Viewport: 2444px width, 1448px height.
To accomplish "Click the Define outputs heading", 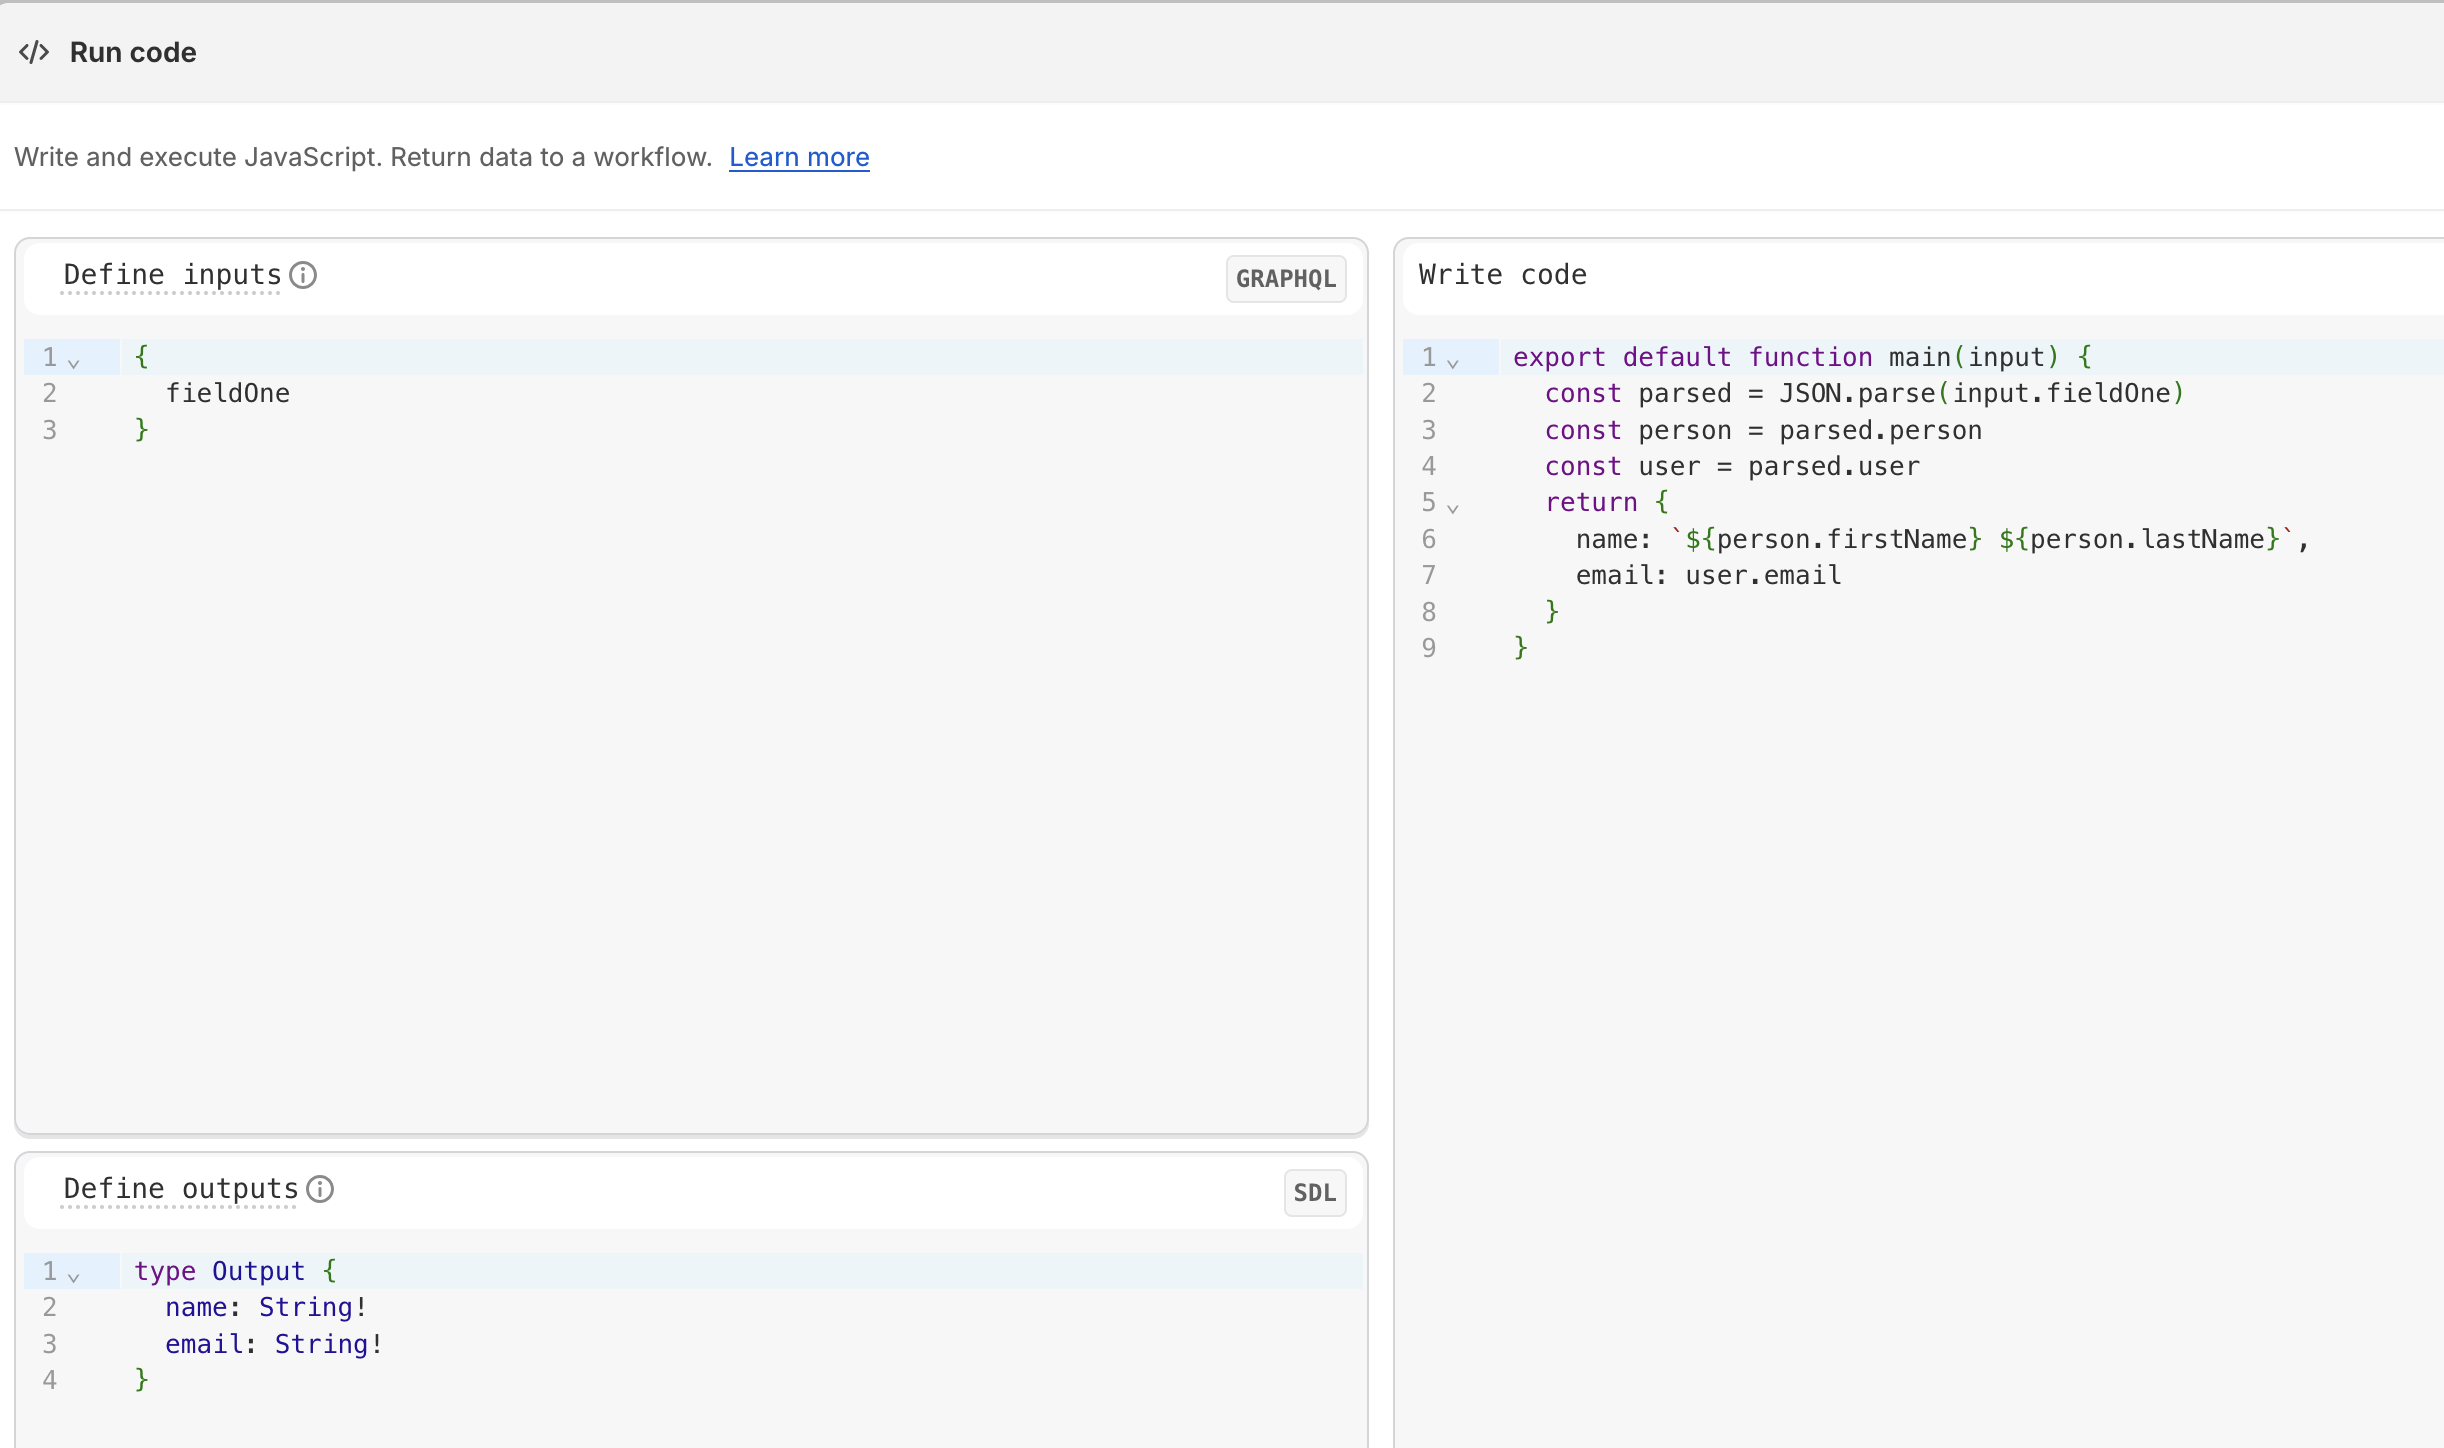I will (x=181, y=1189).
